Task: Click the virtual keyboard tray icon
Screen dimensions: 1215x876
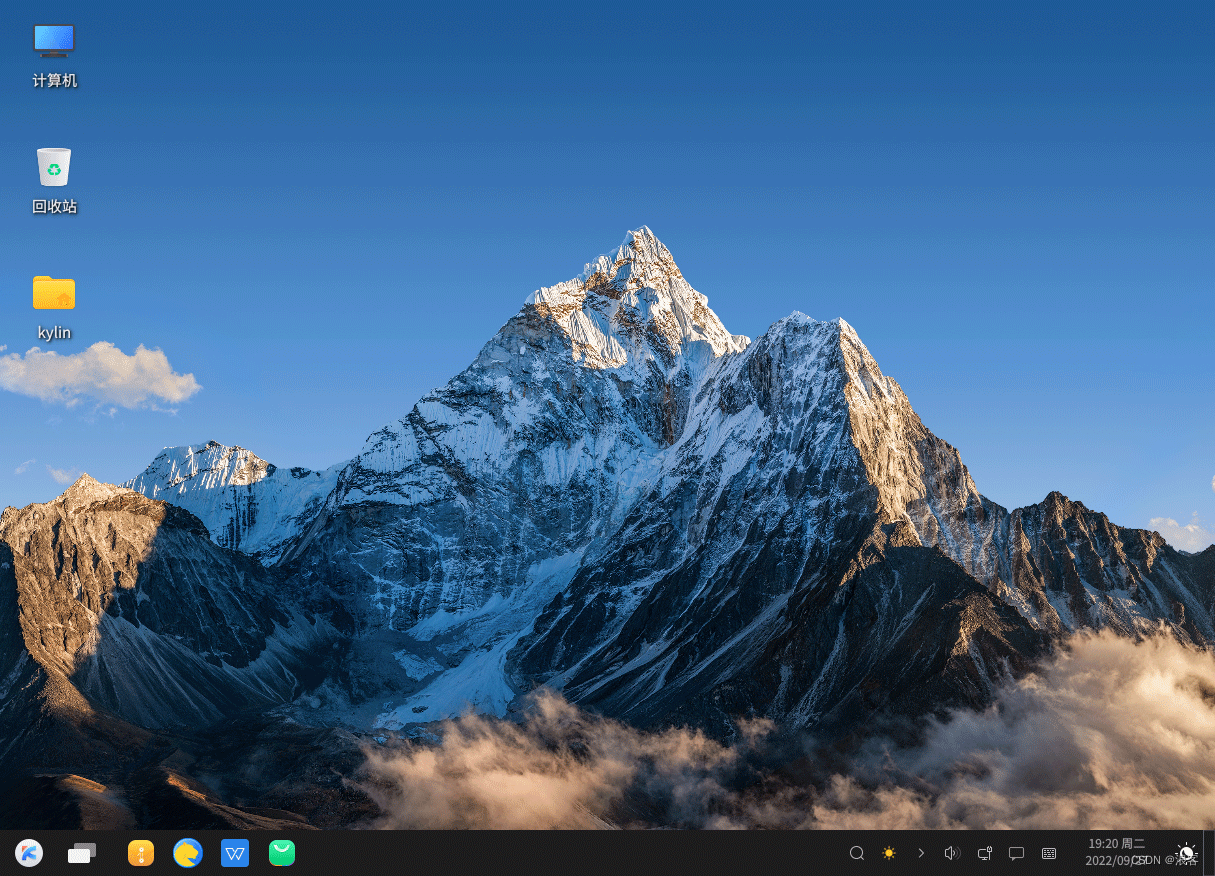Action: pos(1049,853)
